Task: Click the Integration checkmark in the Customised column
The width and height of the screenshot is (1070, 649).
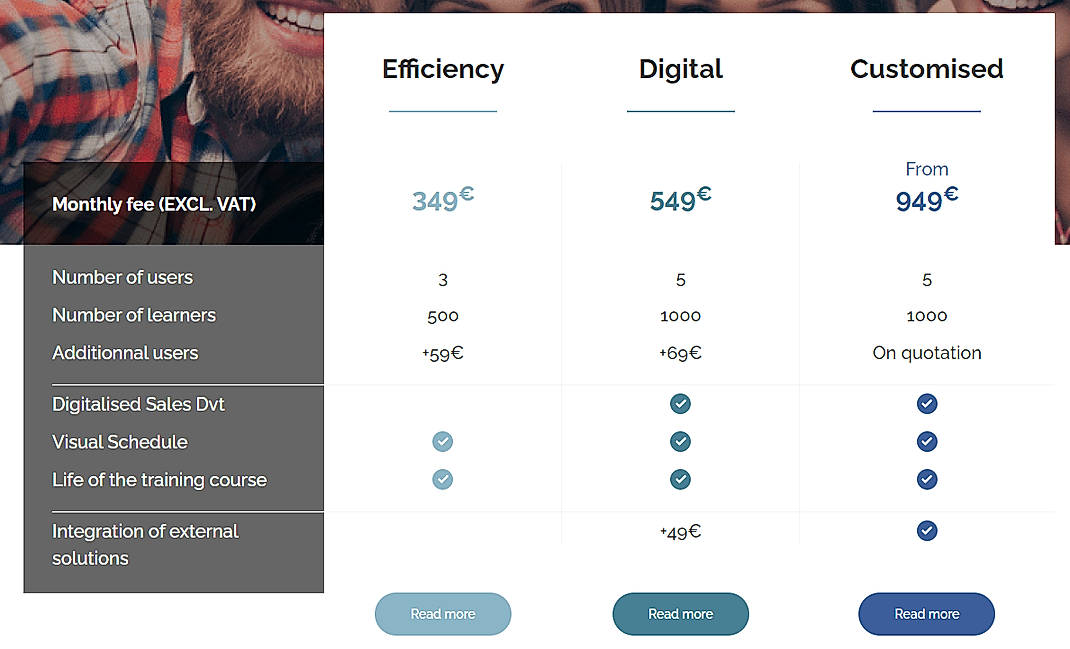Action: [926, 531]
